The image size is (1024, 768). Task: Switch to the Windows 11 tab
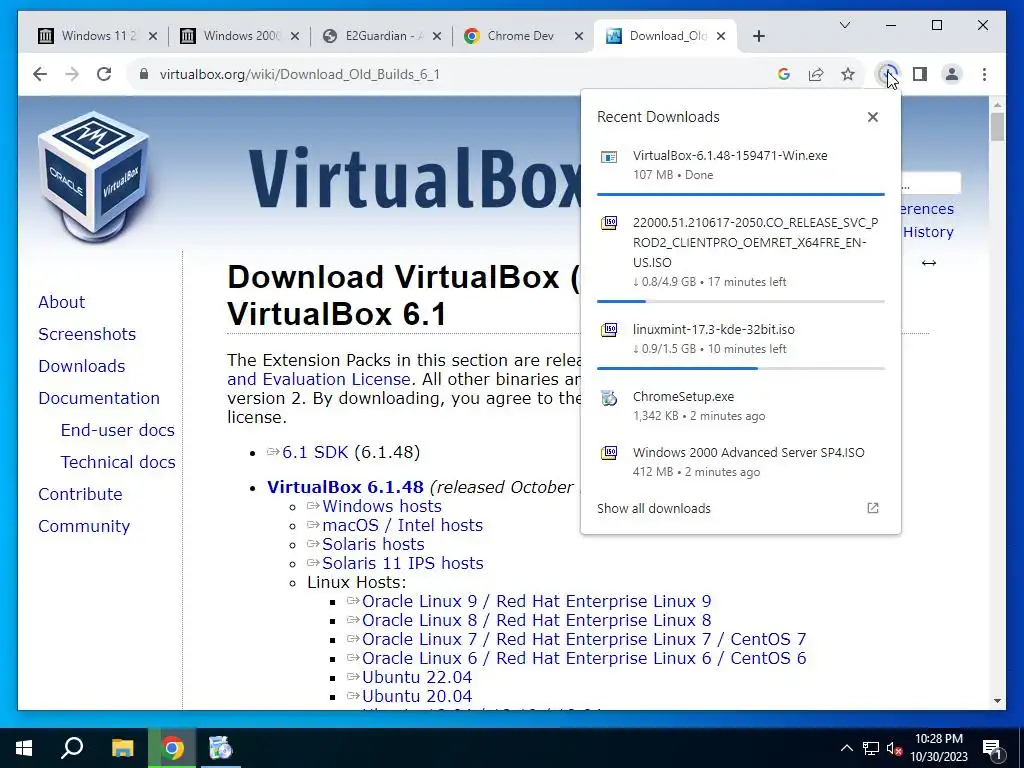pos(99,36)
